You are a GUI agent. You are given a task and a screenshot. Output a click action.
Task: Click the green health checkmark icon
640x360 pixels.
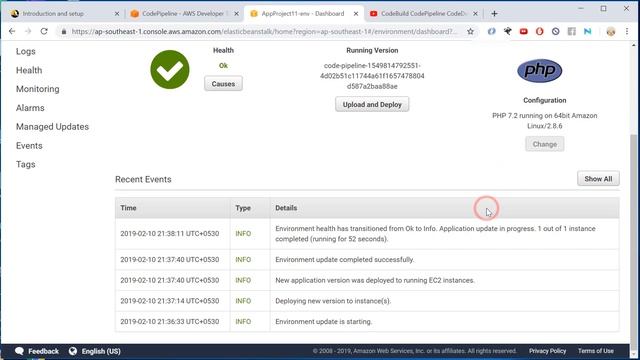170,69
